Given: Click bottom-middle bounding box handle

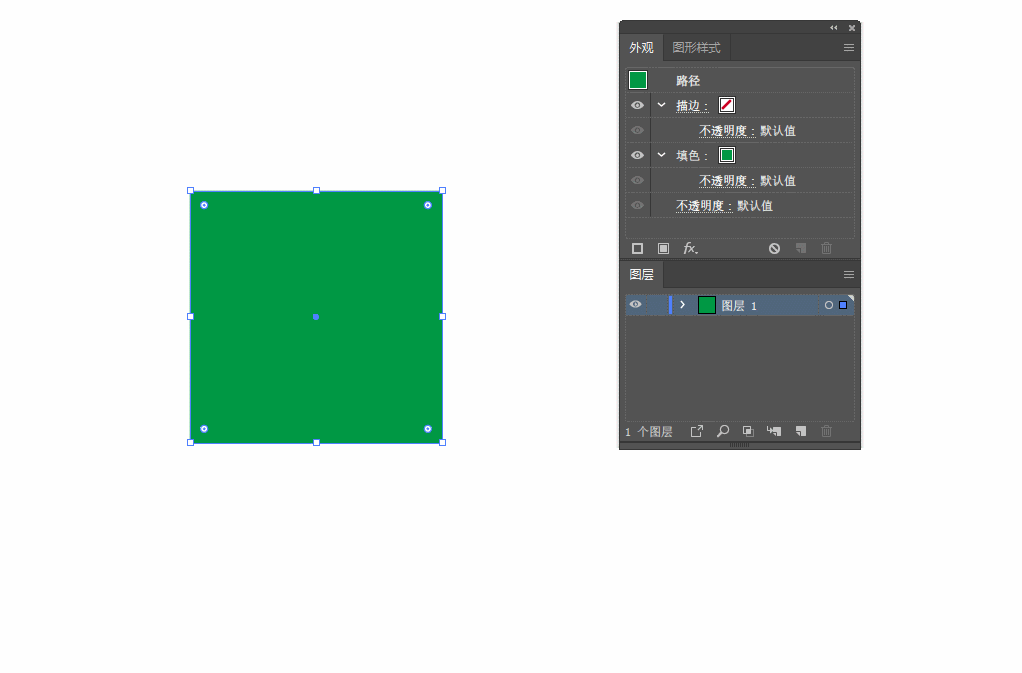Looking at the screenshot, I should coord(316,442).
